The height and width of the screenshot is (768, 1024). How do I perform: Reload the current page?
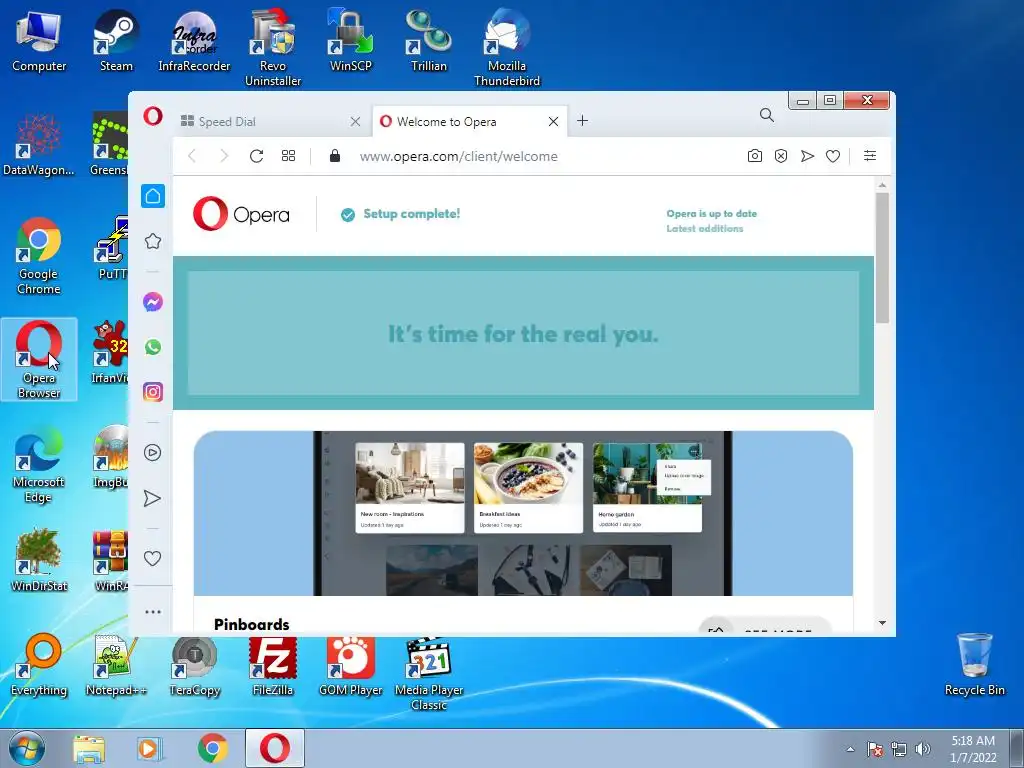[256, 156]
